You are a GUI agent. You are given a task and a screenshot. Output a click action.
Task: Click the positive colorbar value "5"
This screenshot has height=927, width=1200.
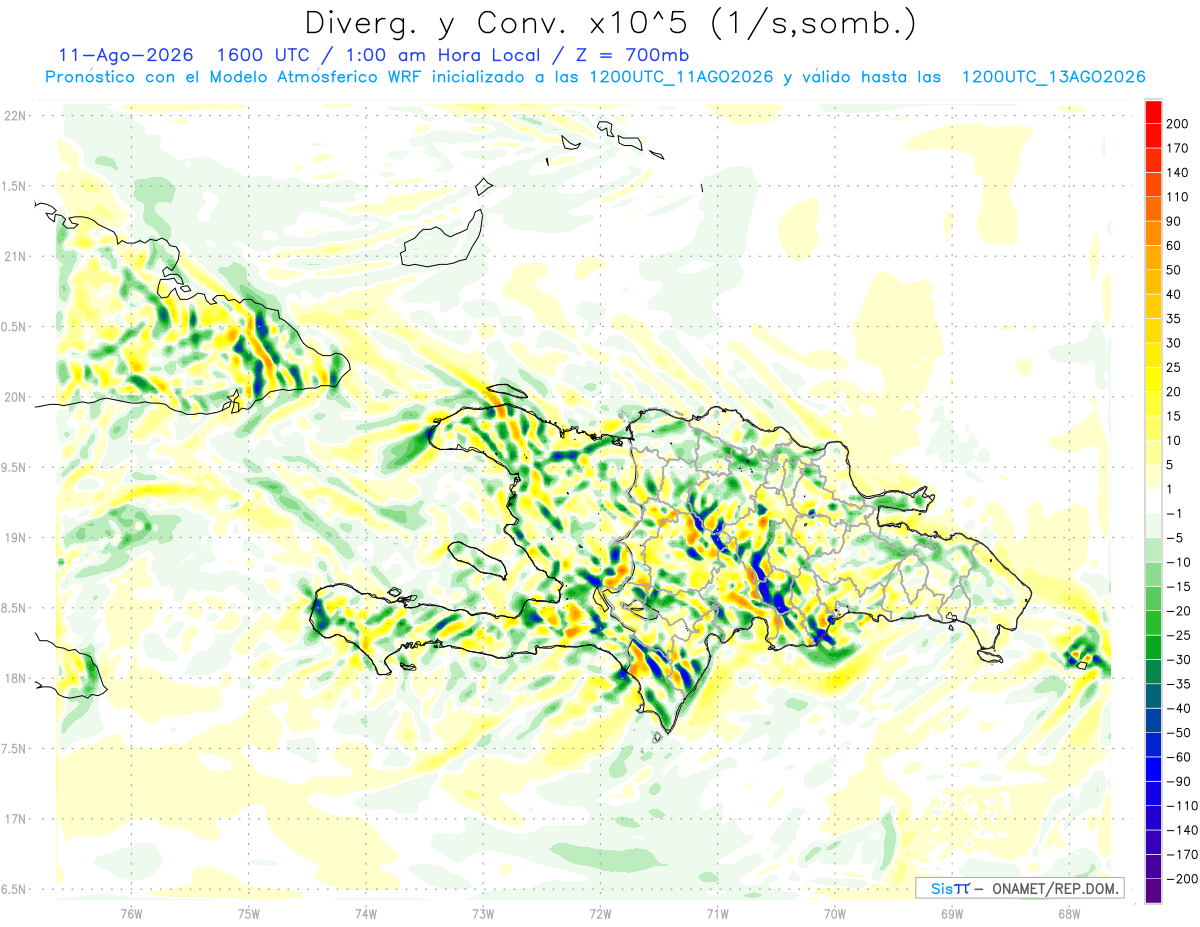pyautogui.click(x=1171, y=465)
